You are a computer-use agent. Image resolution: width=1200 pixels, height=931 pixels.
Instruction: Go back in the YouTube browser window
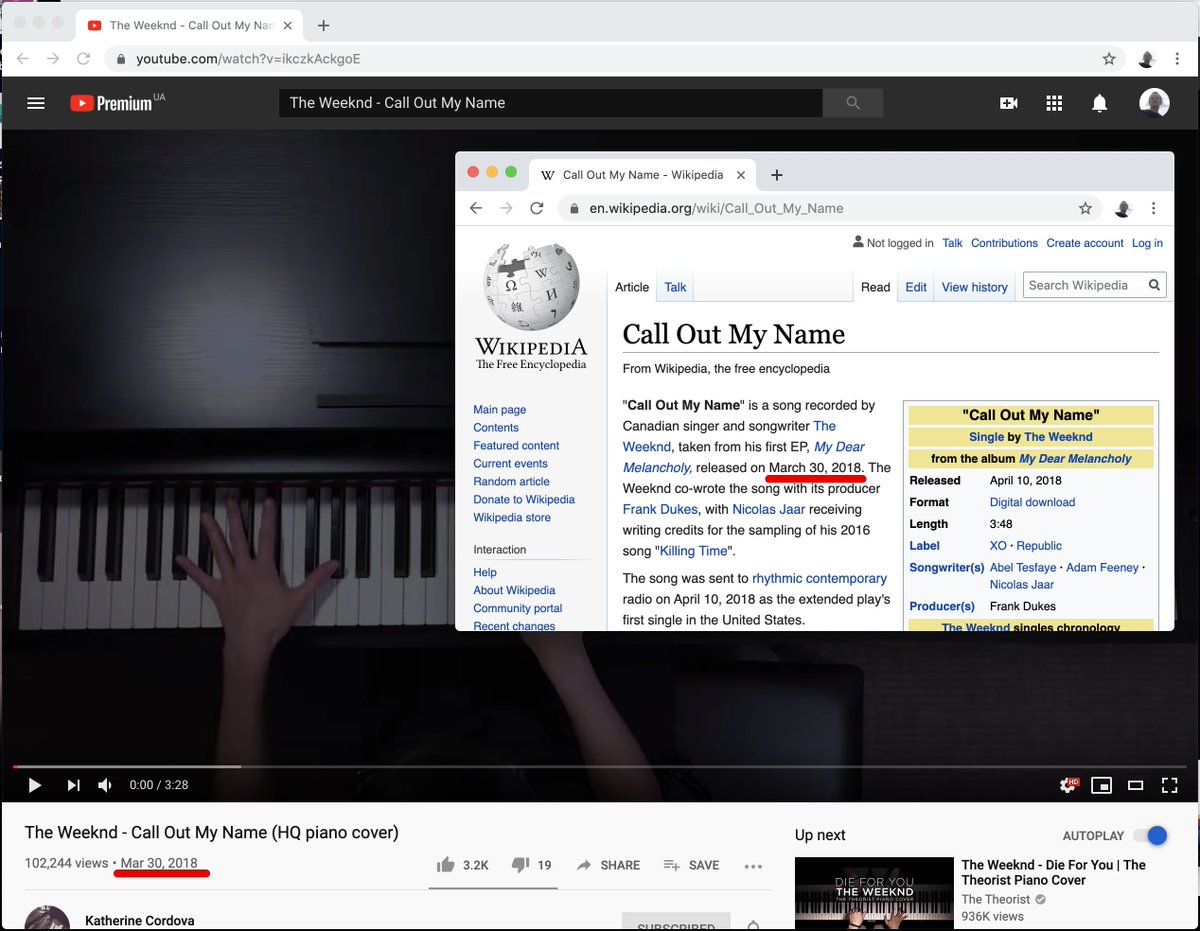(22, 59)
